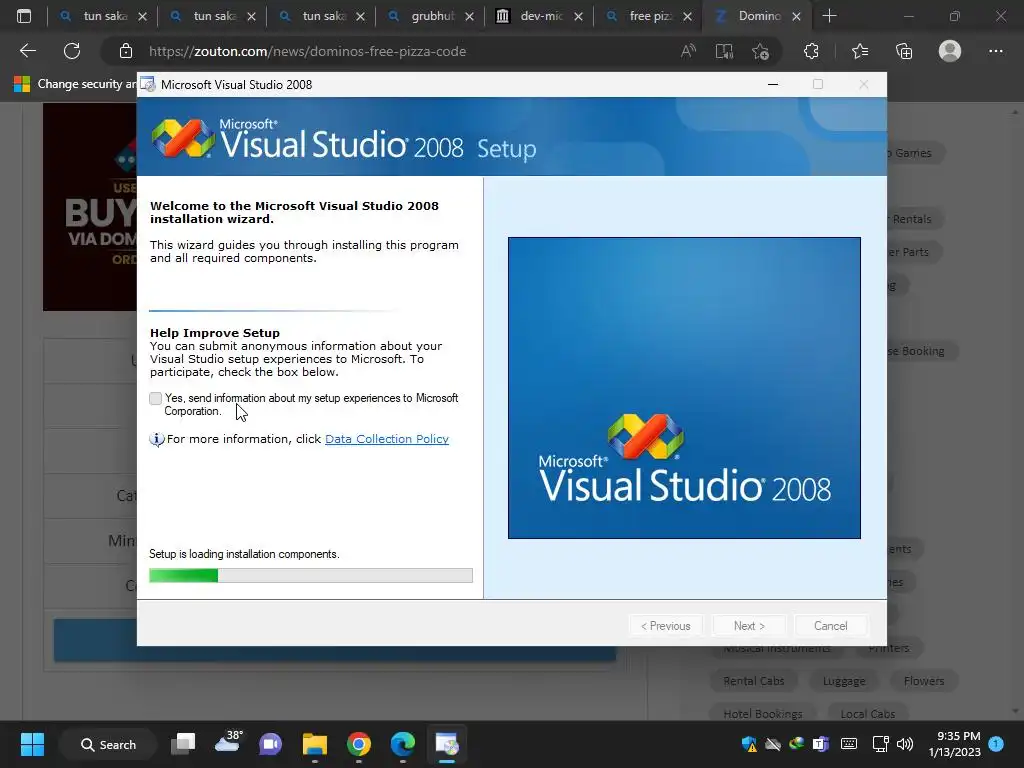
Task: Open Windows Security tray icon
Action: click(749, 744)
